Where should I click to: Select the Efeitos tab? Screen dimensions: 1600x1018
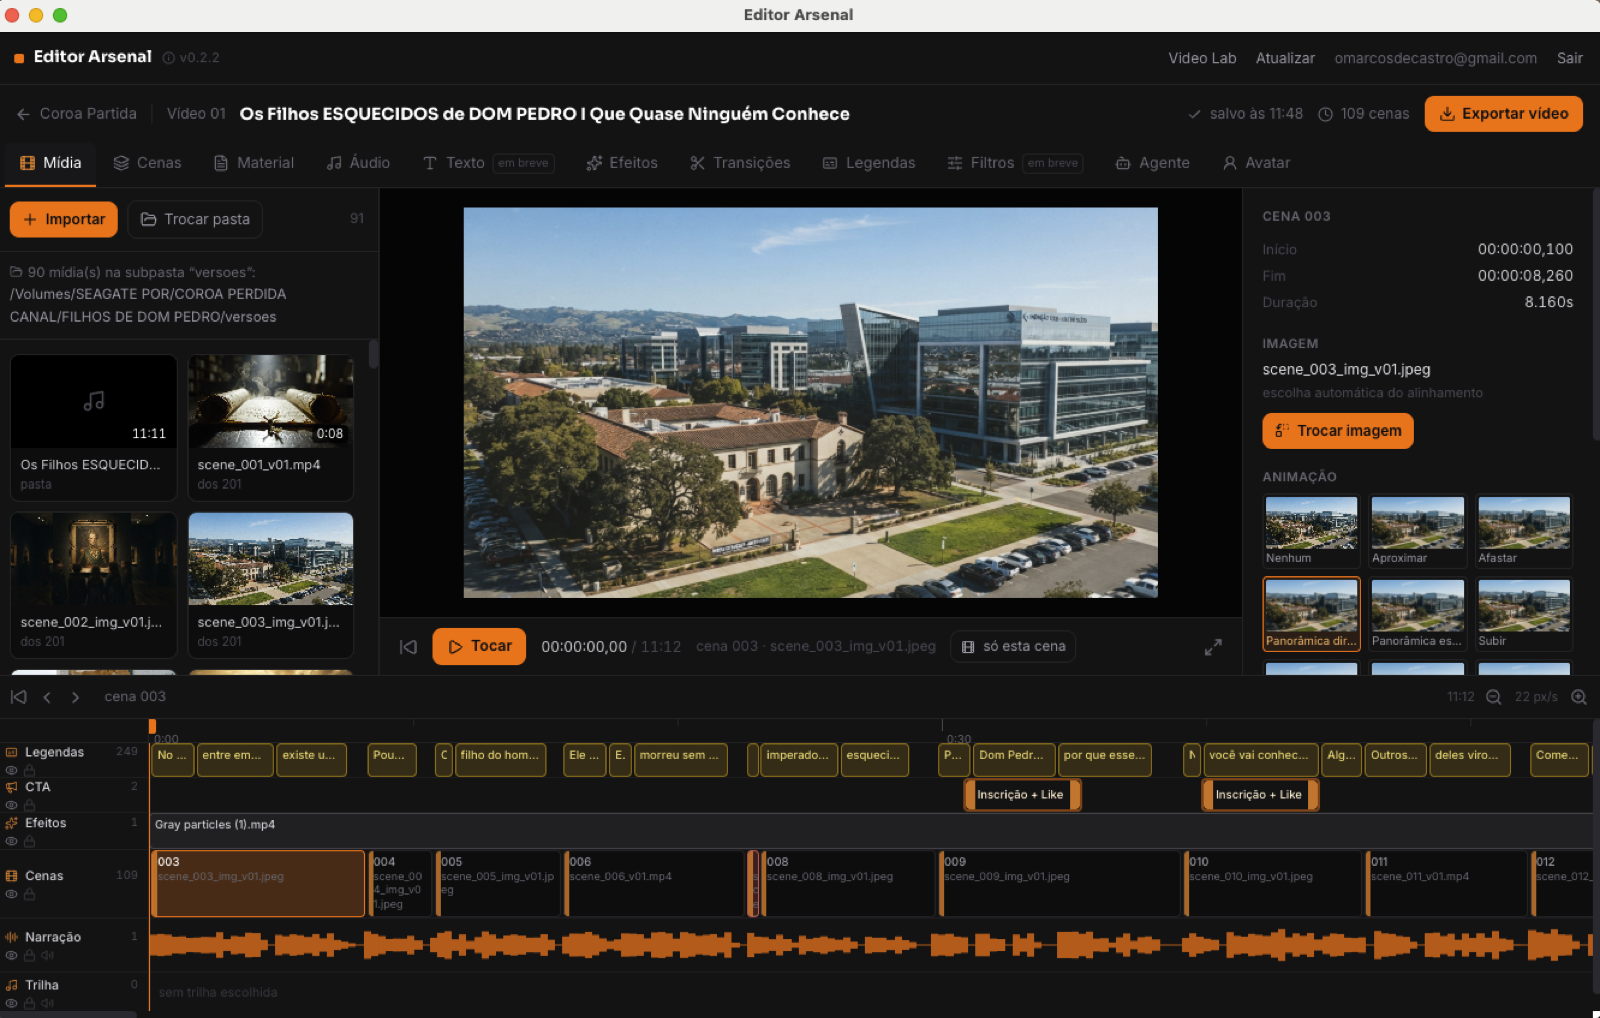tap(622, 163)
